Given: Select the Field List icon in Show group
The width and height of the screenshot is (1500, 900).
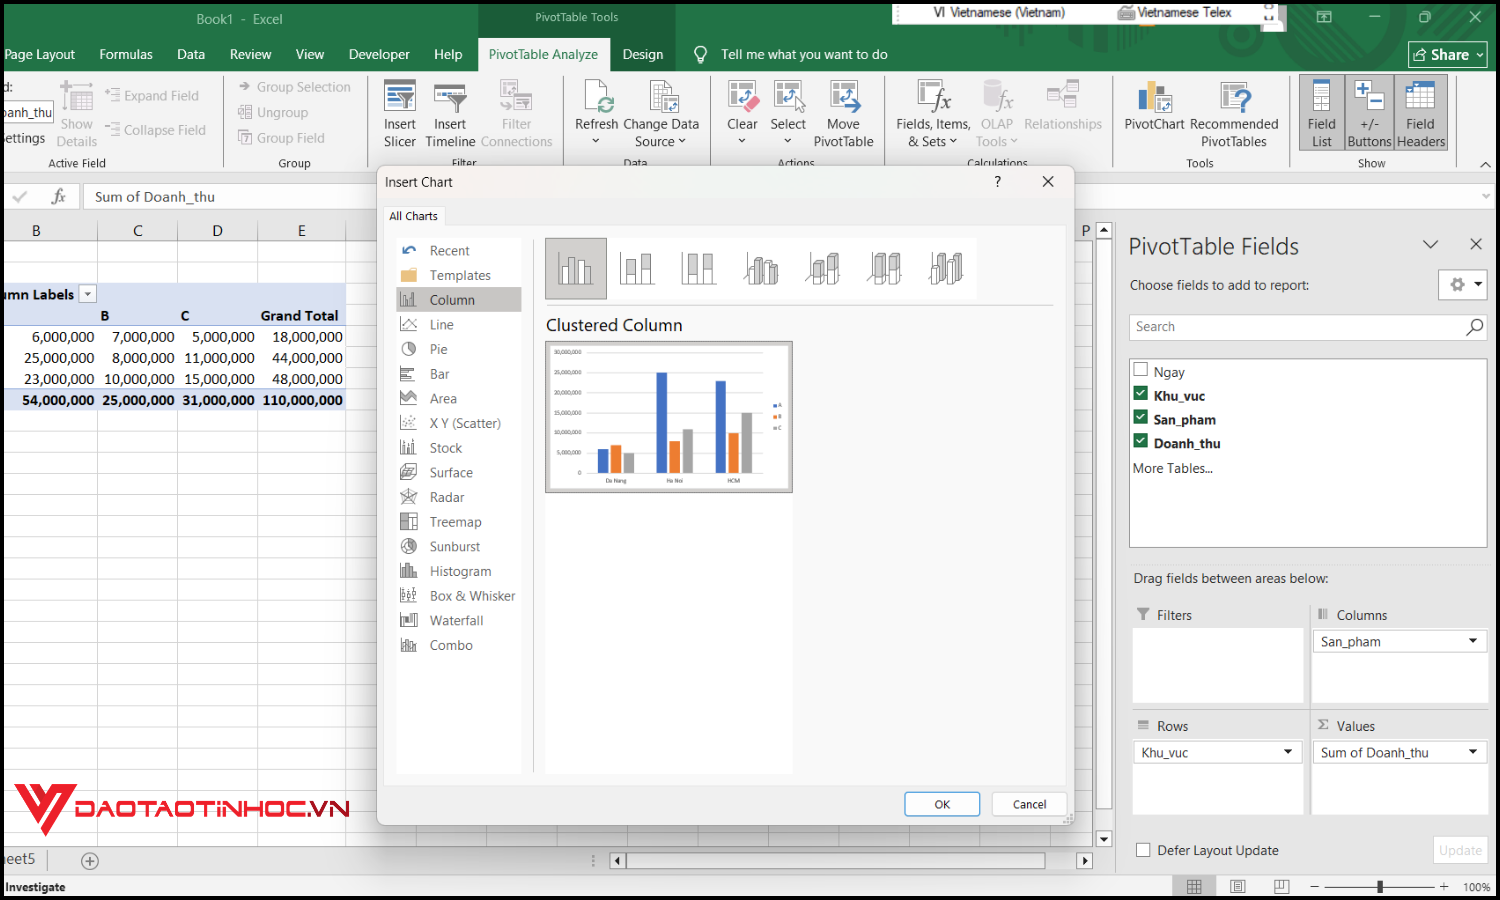Looking at the screenshot, I should click(x=1321, y=110).
